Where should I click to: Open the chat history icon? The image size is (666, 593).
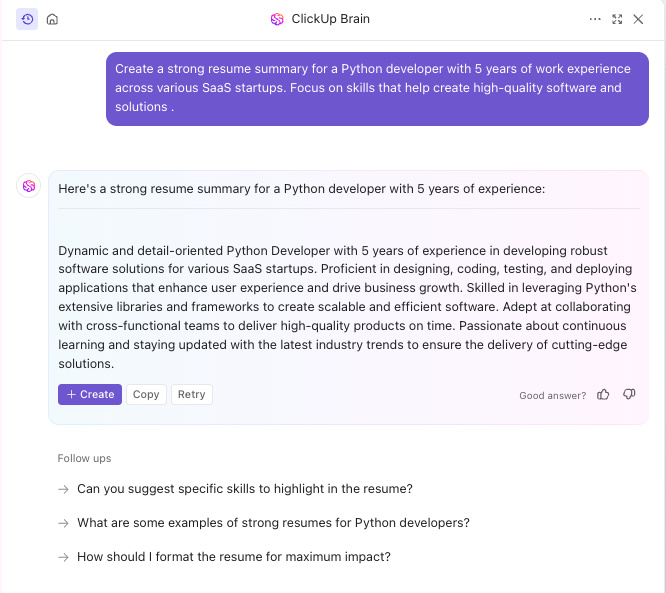27,19
